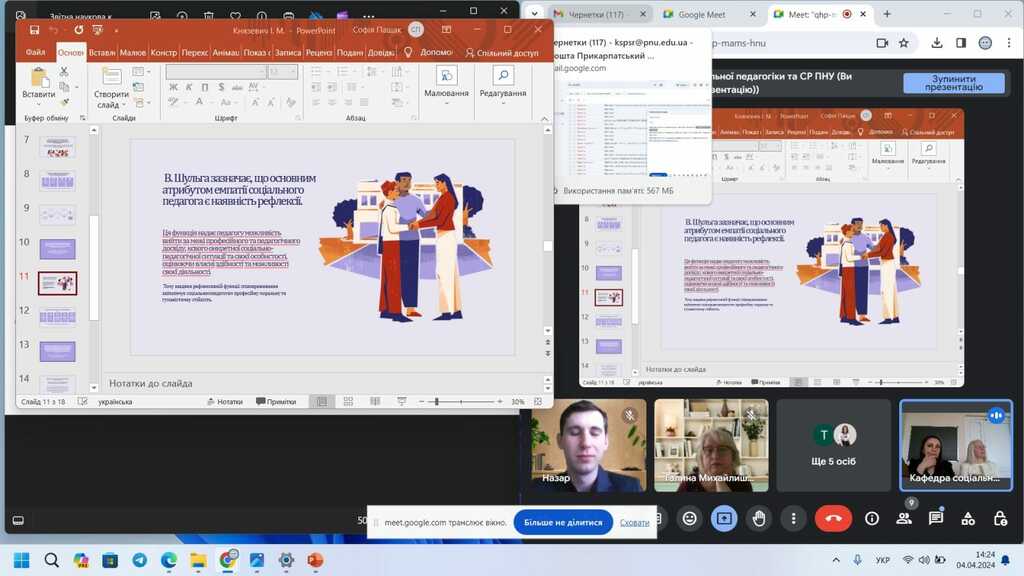Screen dimensions: 1024x576
Task: Click the Сховати link
Action: (x=634, y=522)
